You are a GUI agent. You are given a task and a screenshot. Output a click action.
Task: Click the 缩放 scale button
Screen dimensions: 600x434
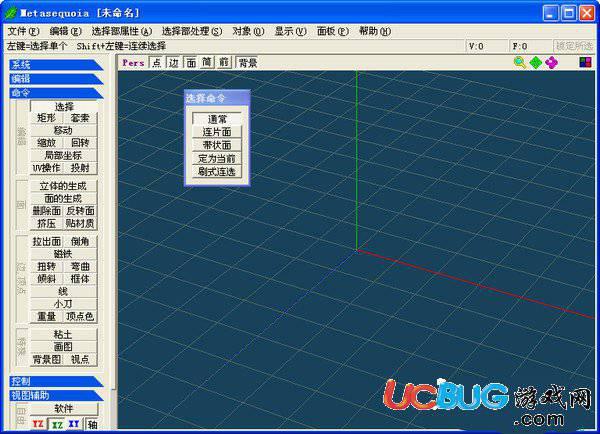point(47,143)
